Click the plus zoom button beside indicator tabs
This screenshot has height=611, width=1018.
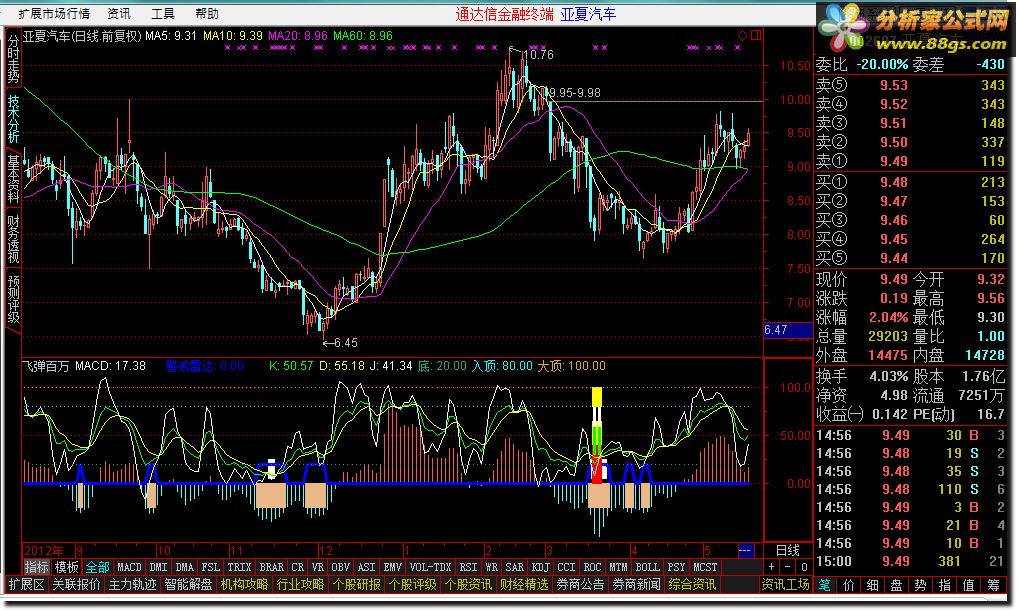point(772,567)
